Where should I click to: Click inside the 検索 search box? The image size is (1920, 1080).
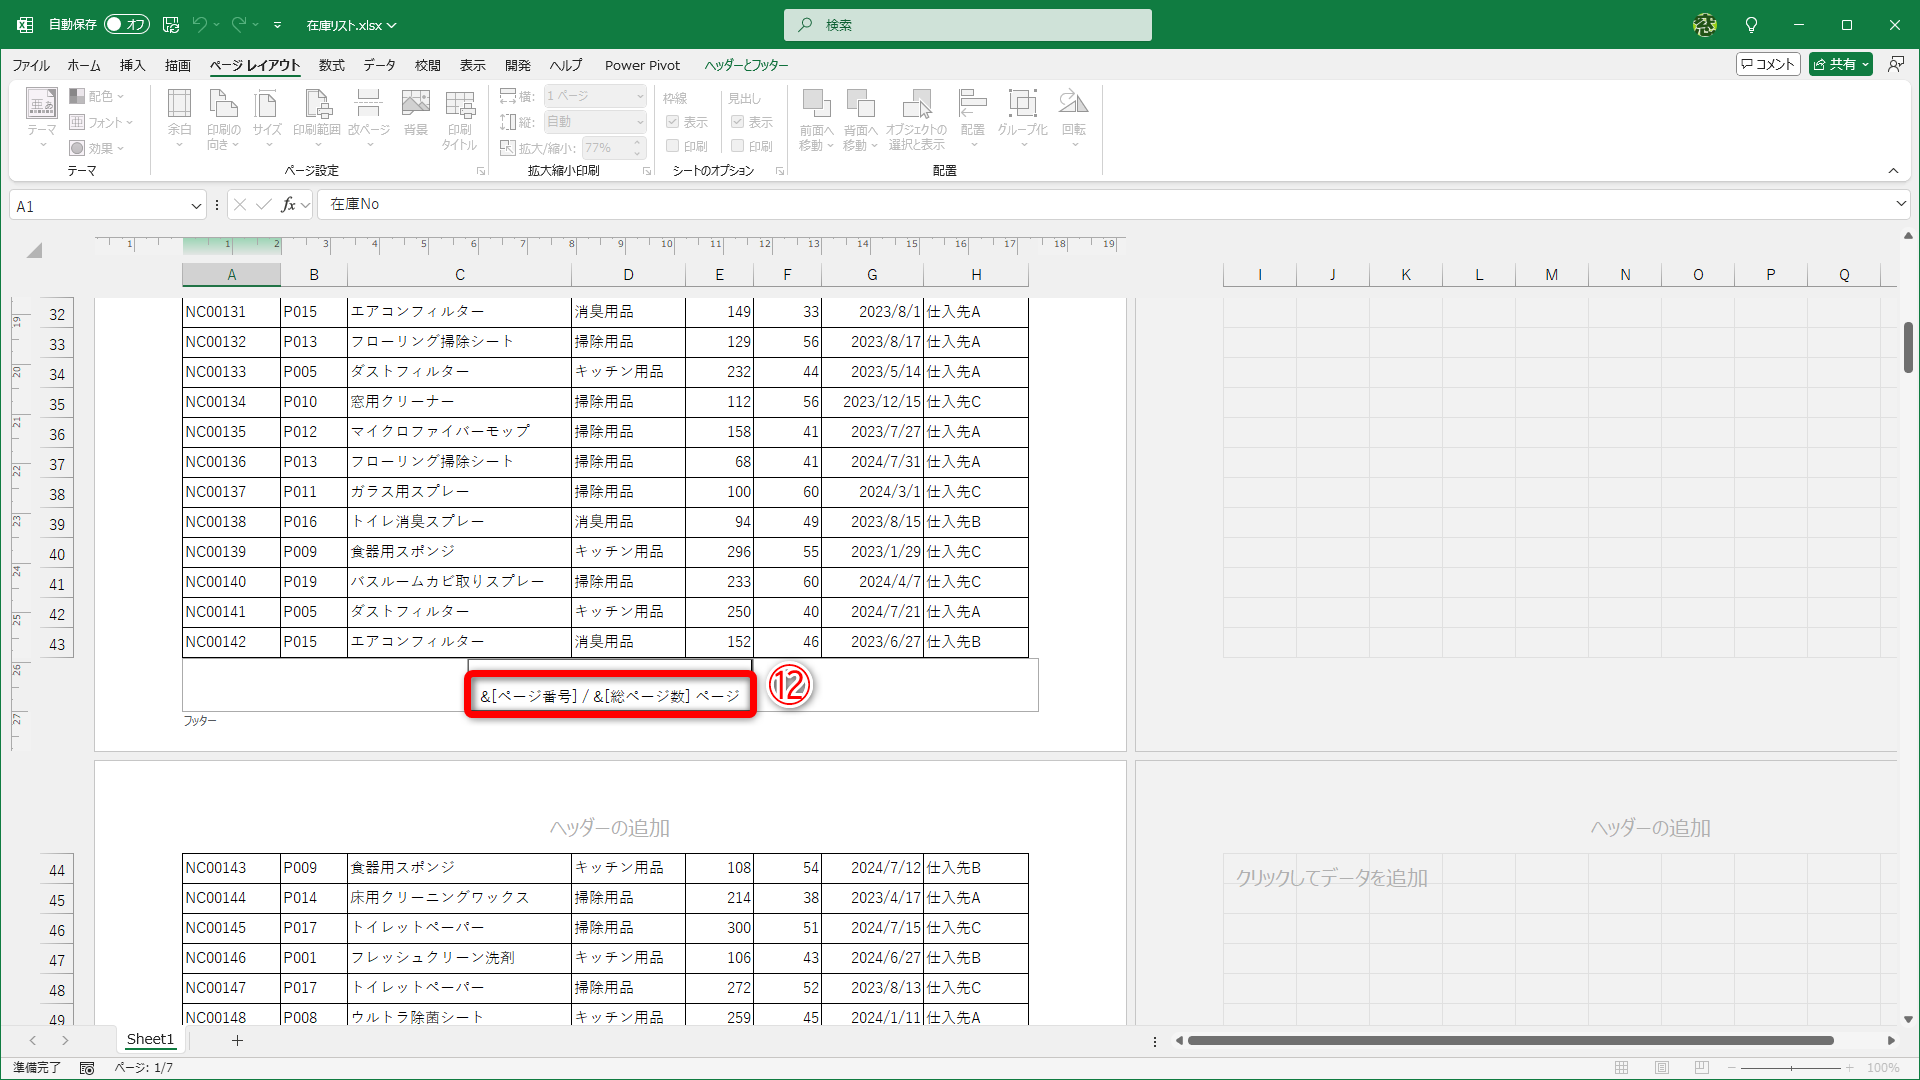[966, 24]
